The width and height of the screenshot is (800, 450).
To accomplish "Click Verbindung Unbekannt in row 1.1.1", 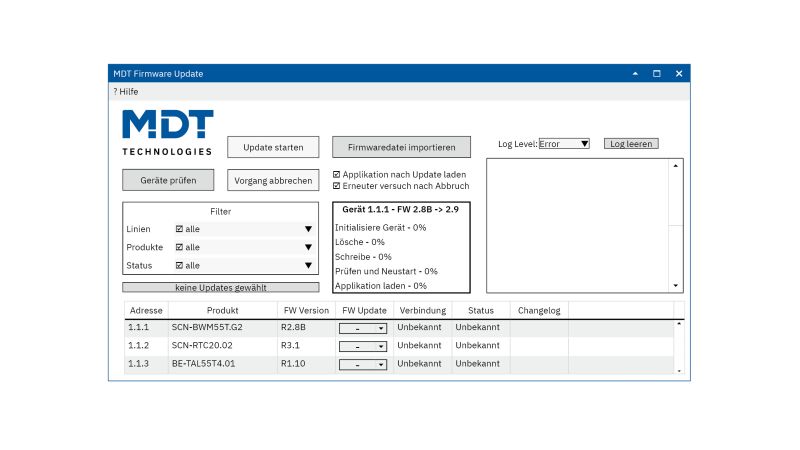I will pyautogui.click(x=419, y=327).
